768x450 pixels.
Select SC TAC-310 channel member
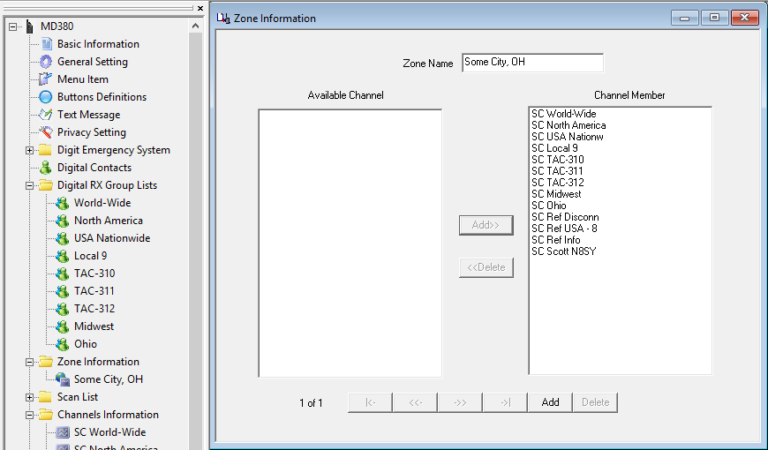coord(557,160)
